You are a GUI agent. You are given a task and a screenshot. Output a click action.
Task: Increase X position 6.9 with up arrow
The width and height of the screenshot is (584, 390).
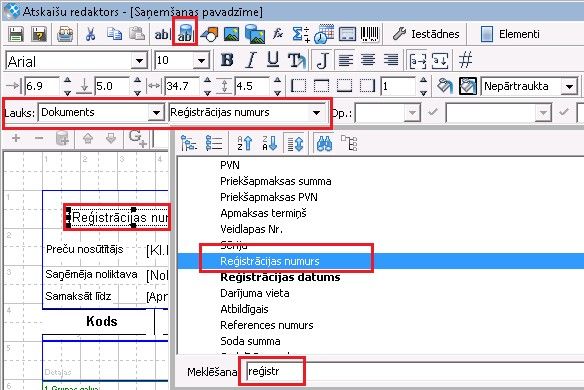67,81
